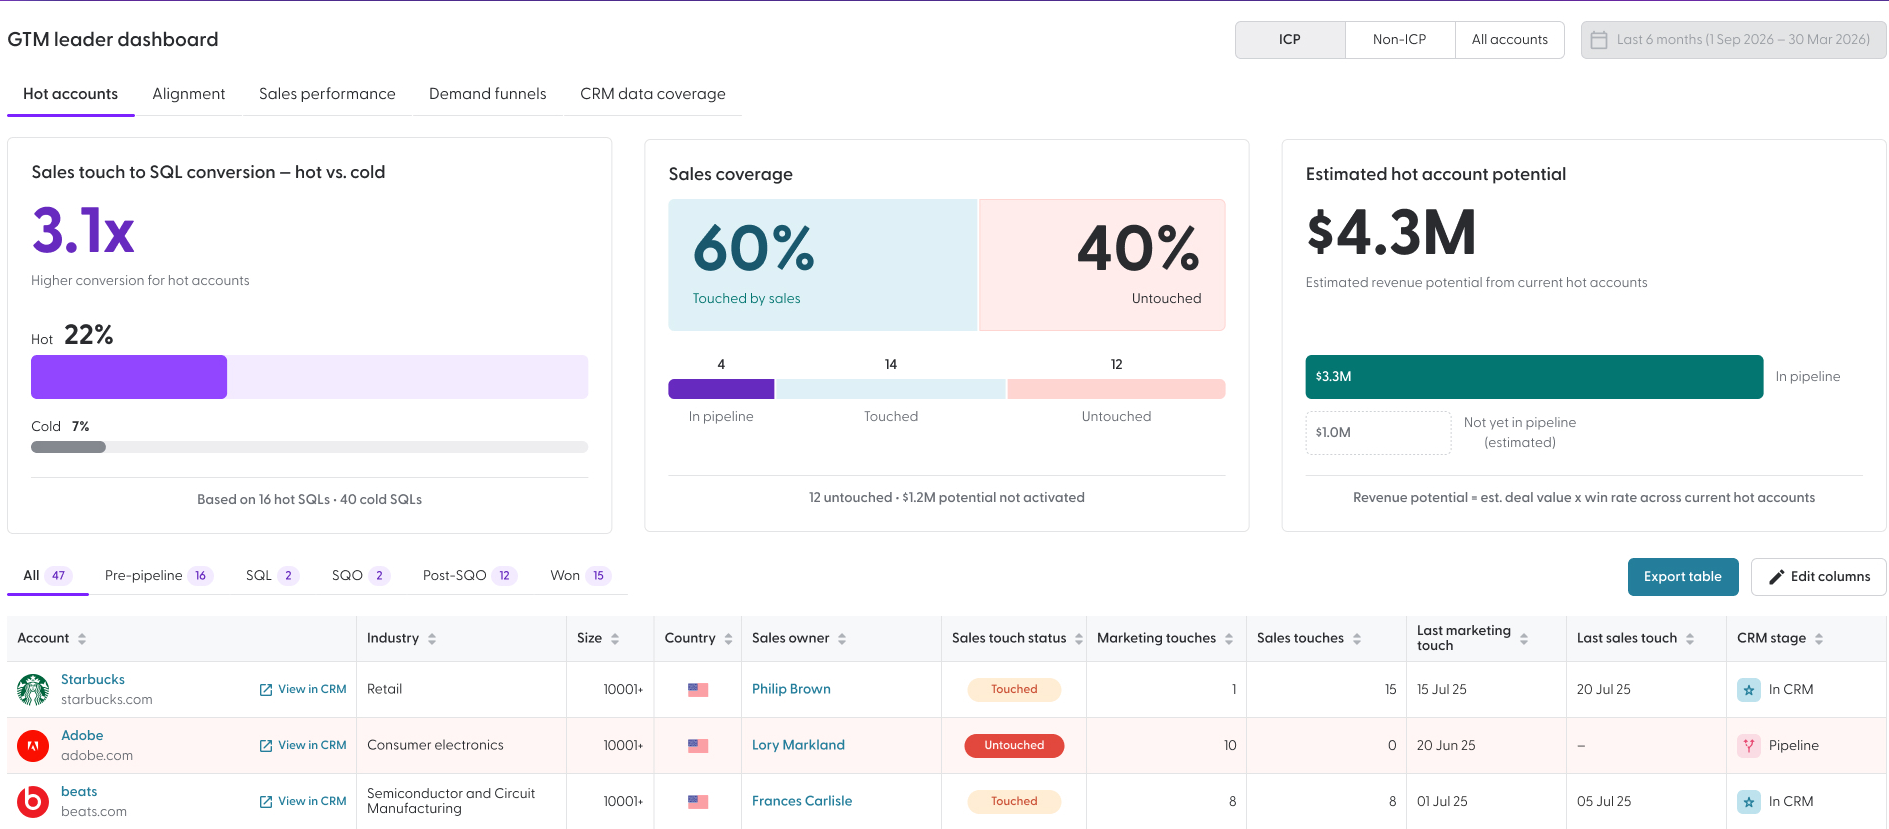Image resolution: width=1889 pixels, height=829 pixels.
Task: Click the US flag in the Starbucks row
Action: [698, 690]
